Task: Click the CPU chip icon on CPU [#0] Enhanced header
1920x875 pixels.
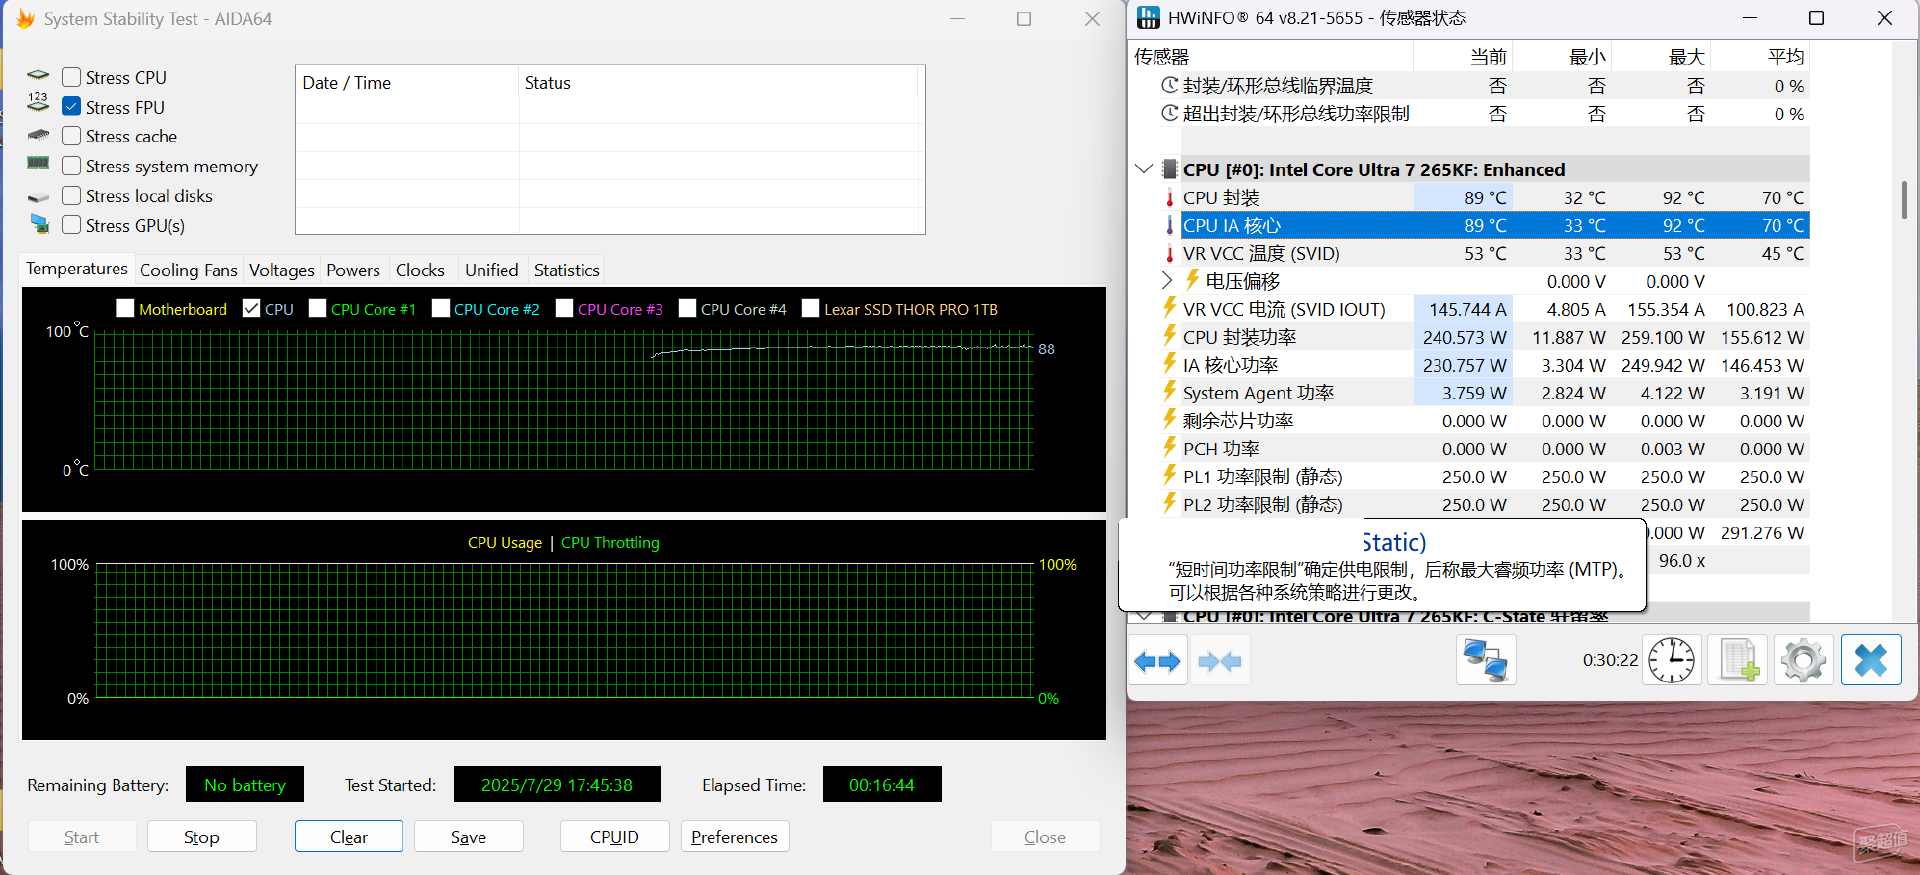Action: (x=1169, y=169)
